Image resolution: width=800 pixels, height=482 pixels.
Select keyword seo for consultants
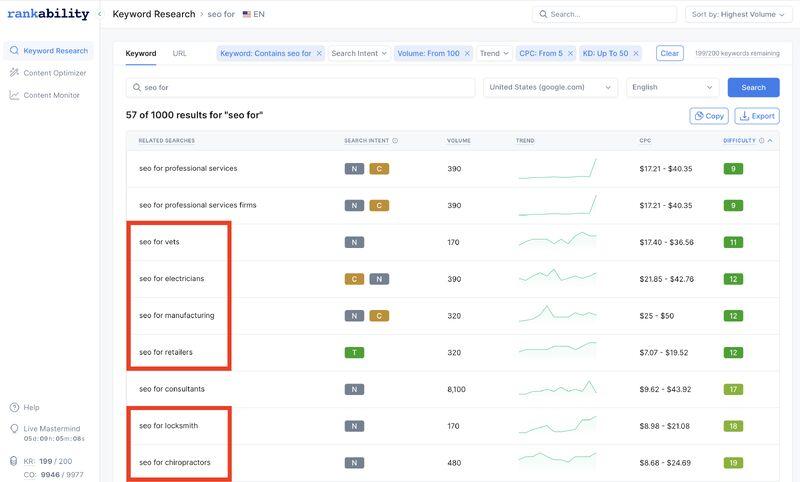[x=171, y=389]
